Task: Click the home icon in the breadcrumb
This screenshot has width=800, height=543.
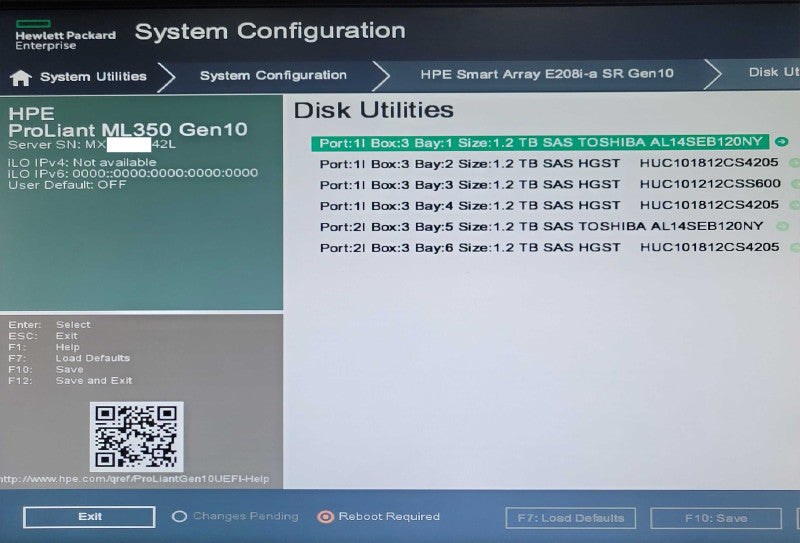Action: tap(21, 78)
